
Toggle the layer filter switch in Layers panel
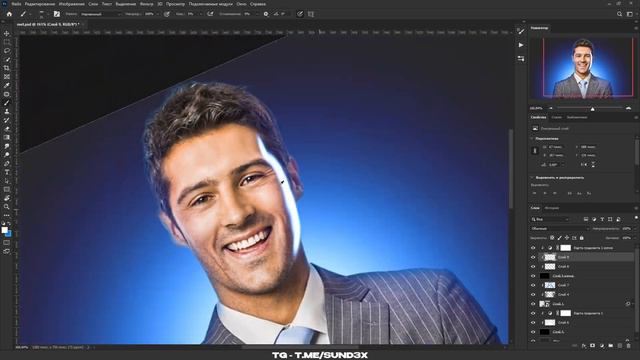(x=636, y=218)
